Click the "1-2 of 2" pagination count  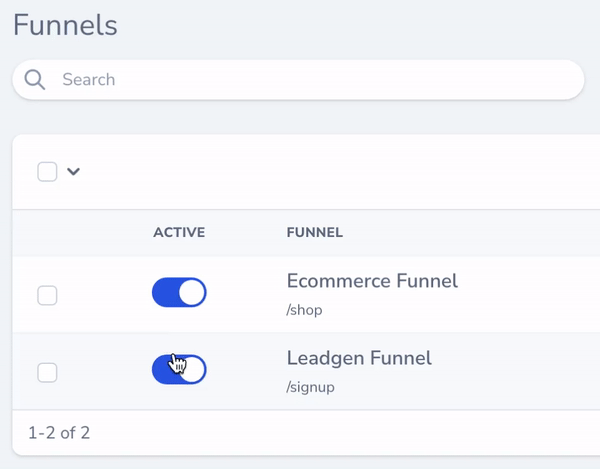tap(59, 433)
